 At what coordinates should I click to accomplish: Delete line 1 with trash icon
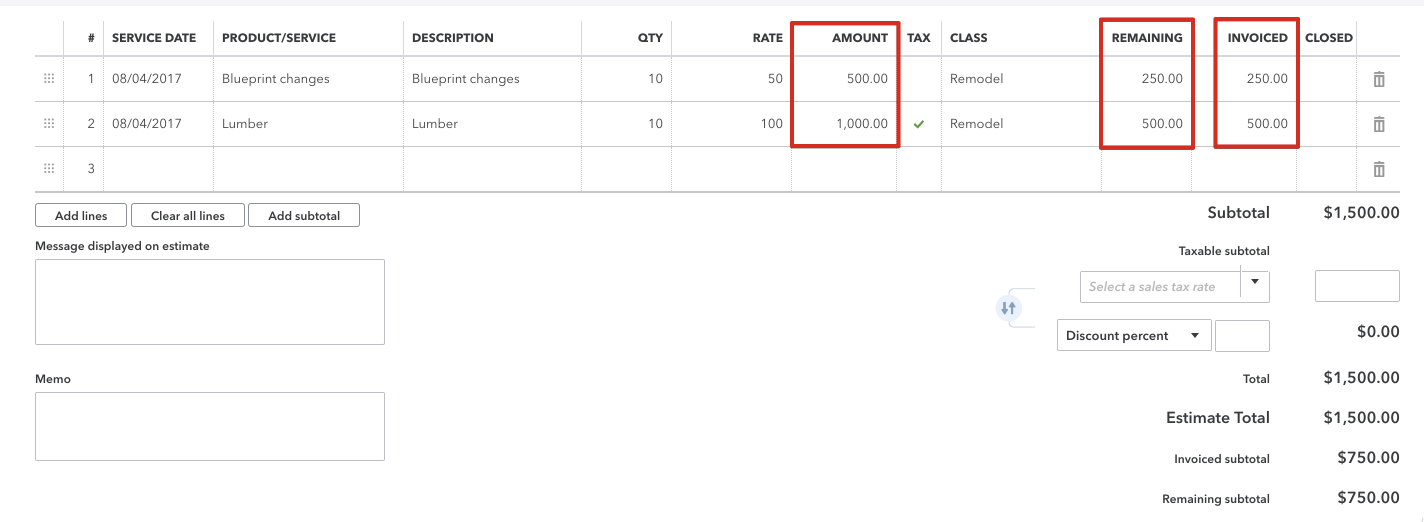click(x=1379, y=79)
